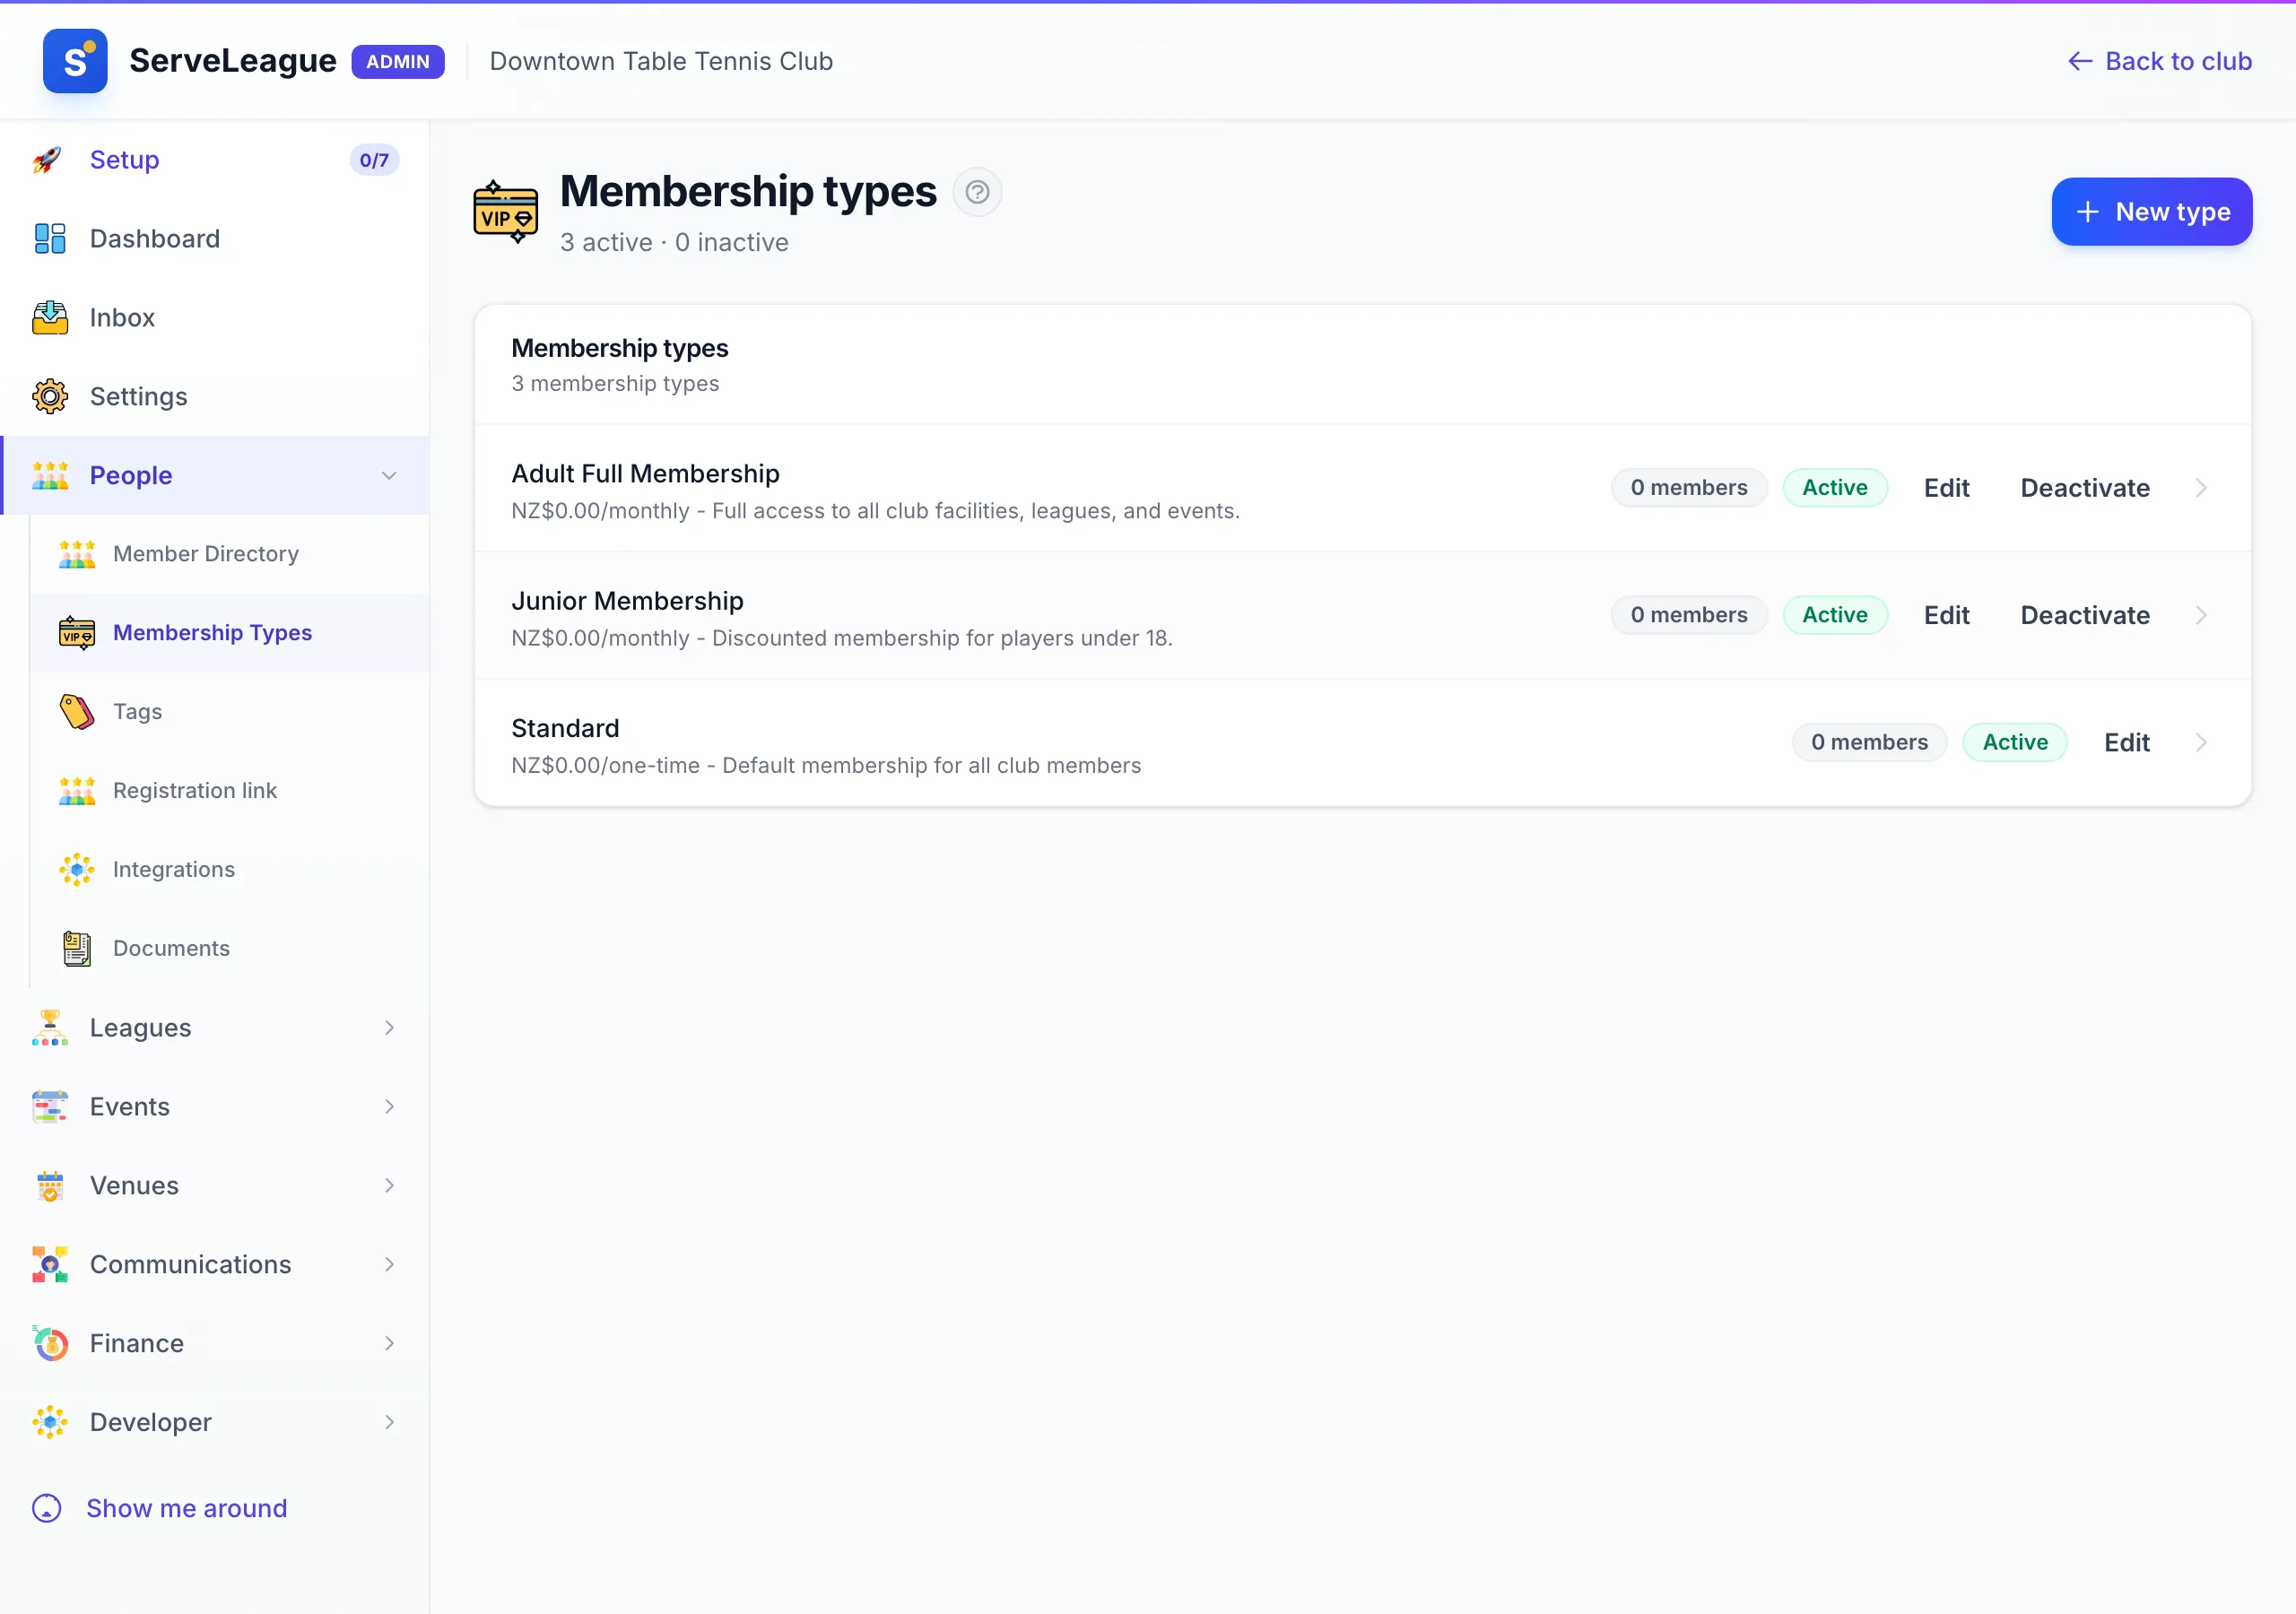Click the Downtown Table Tennis Club name
The image size is (2296, 1614).
point(661,62)
